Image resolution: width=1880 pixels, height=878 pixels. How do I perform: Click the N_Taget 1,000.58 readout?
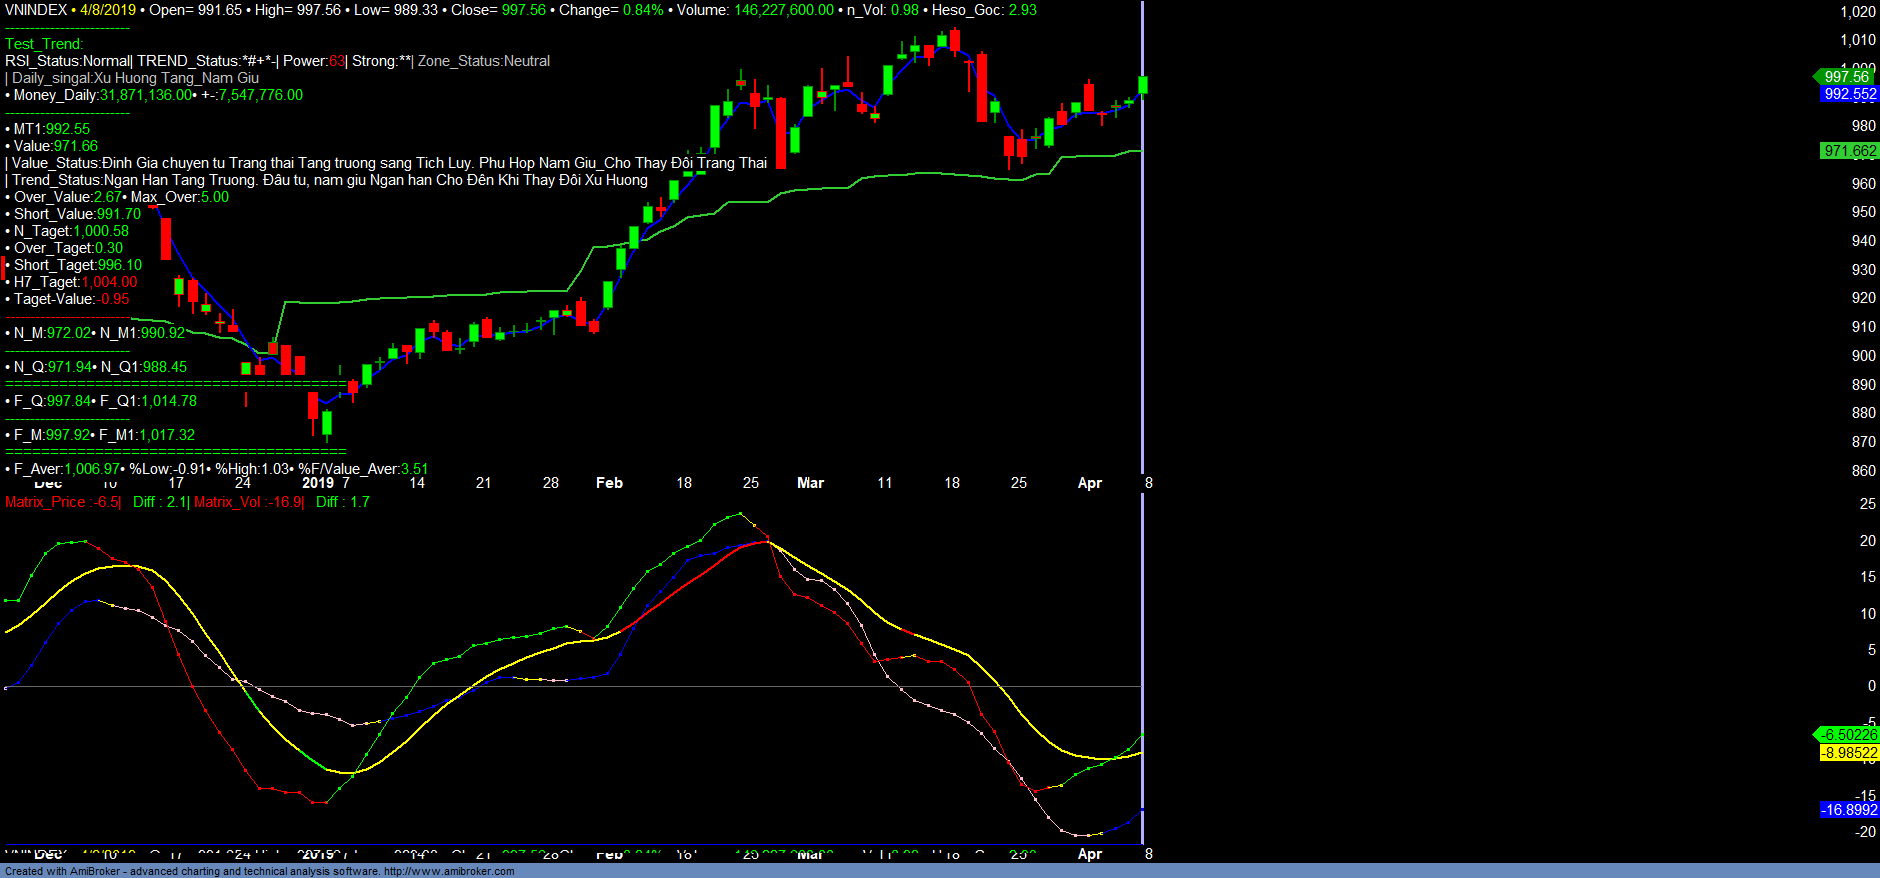[x=71, y=231]
